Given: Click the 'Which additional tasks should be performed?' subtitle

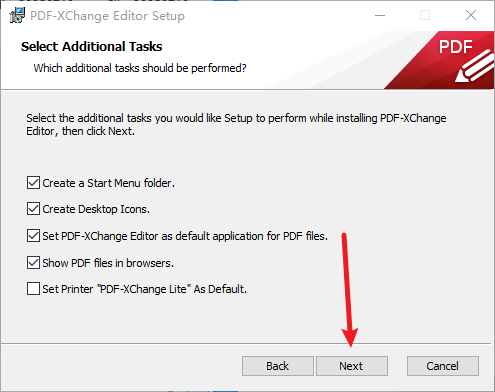Looking at the screenshot, I should coord(140,68).
